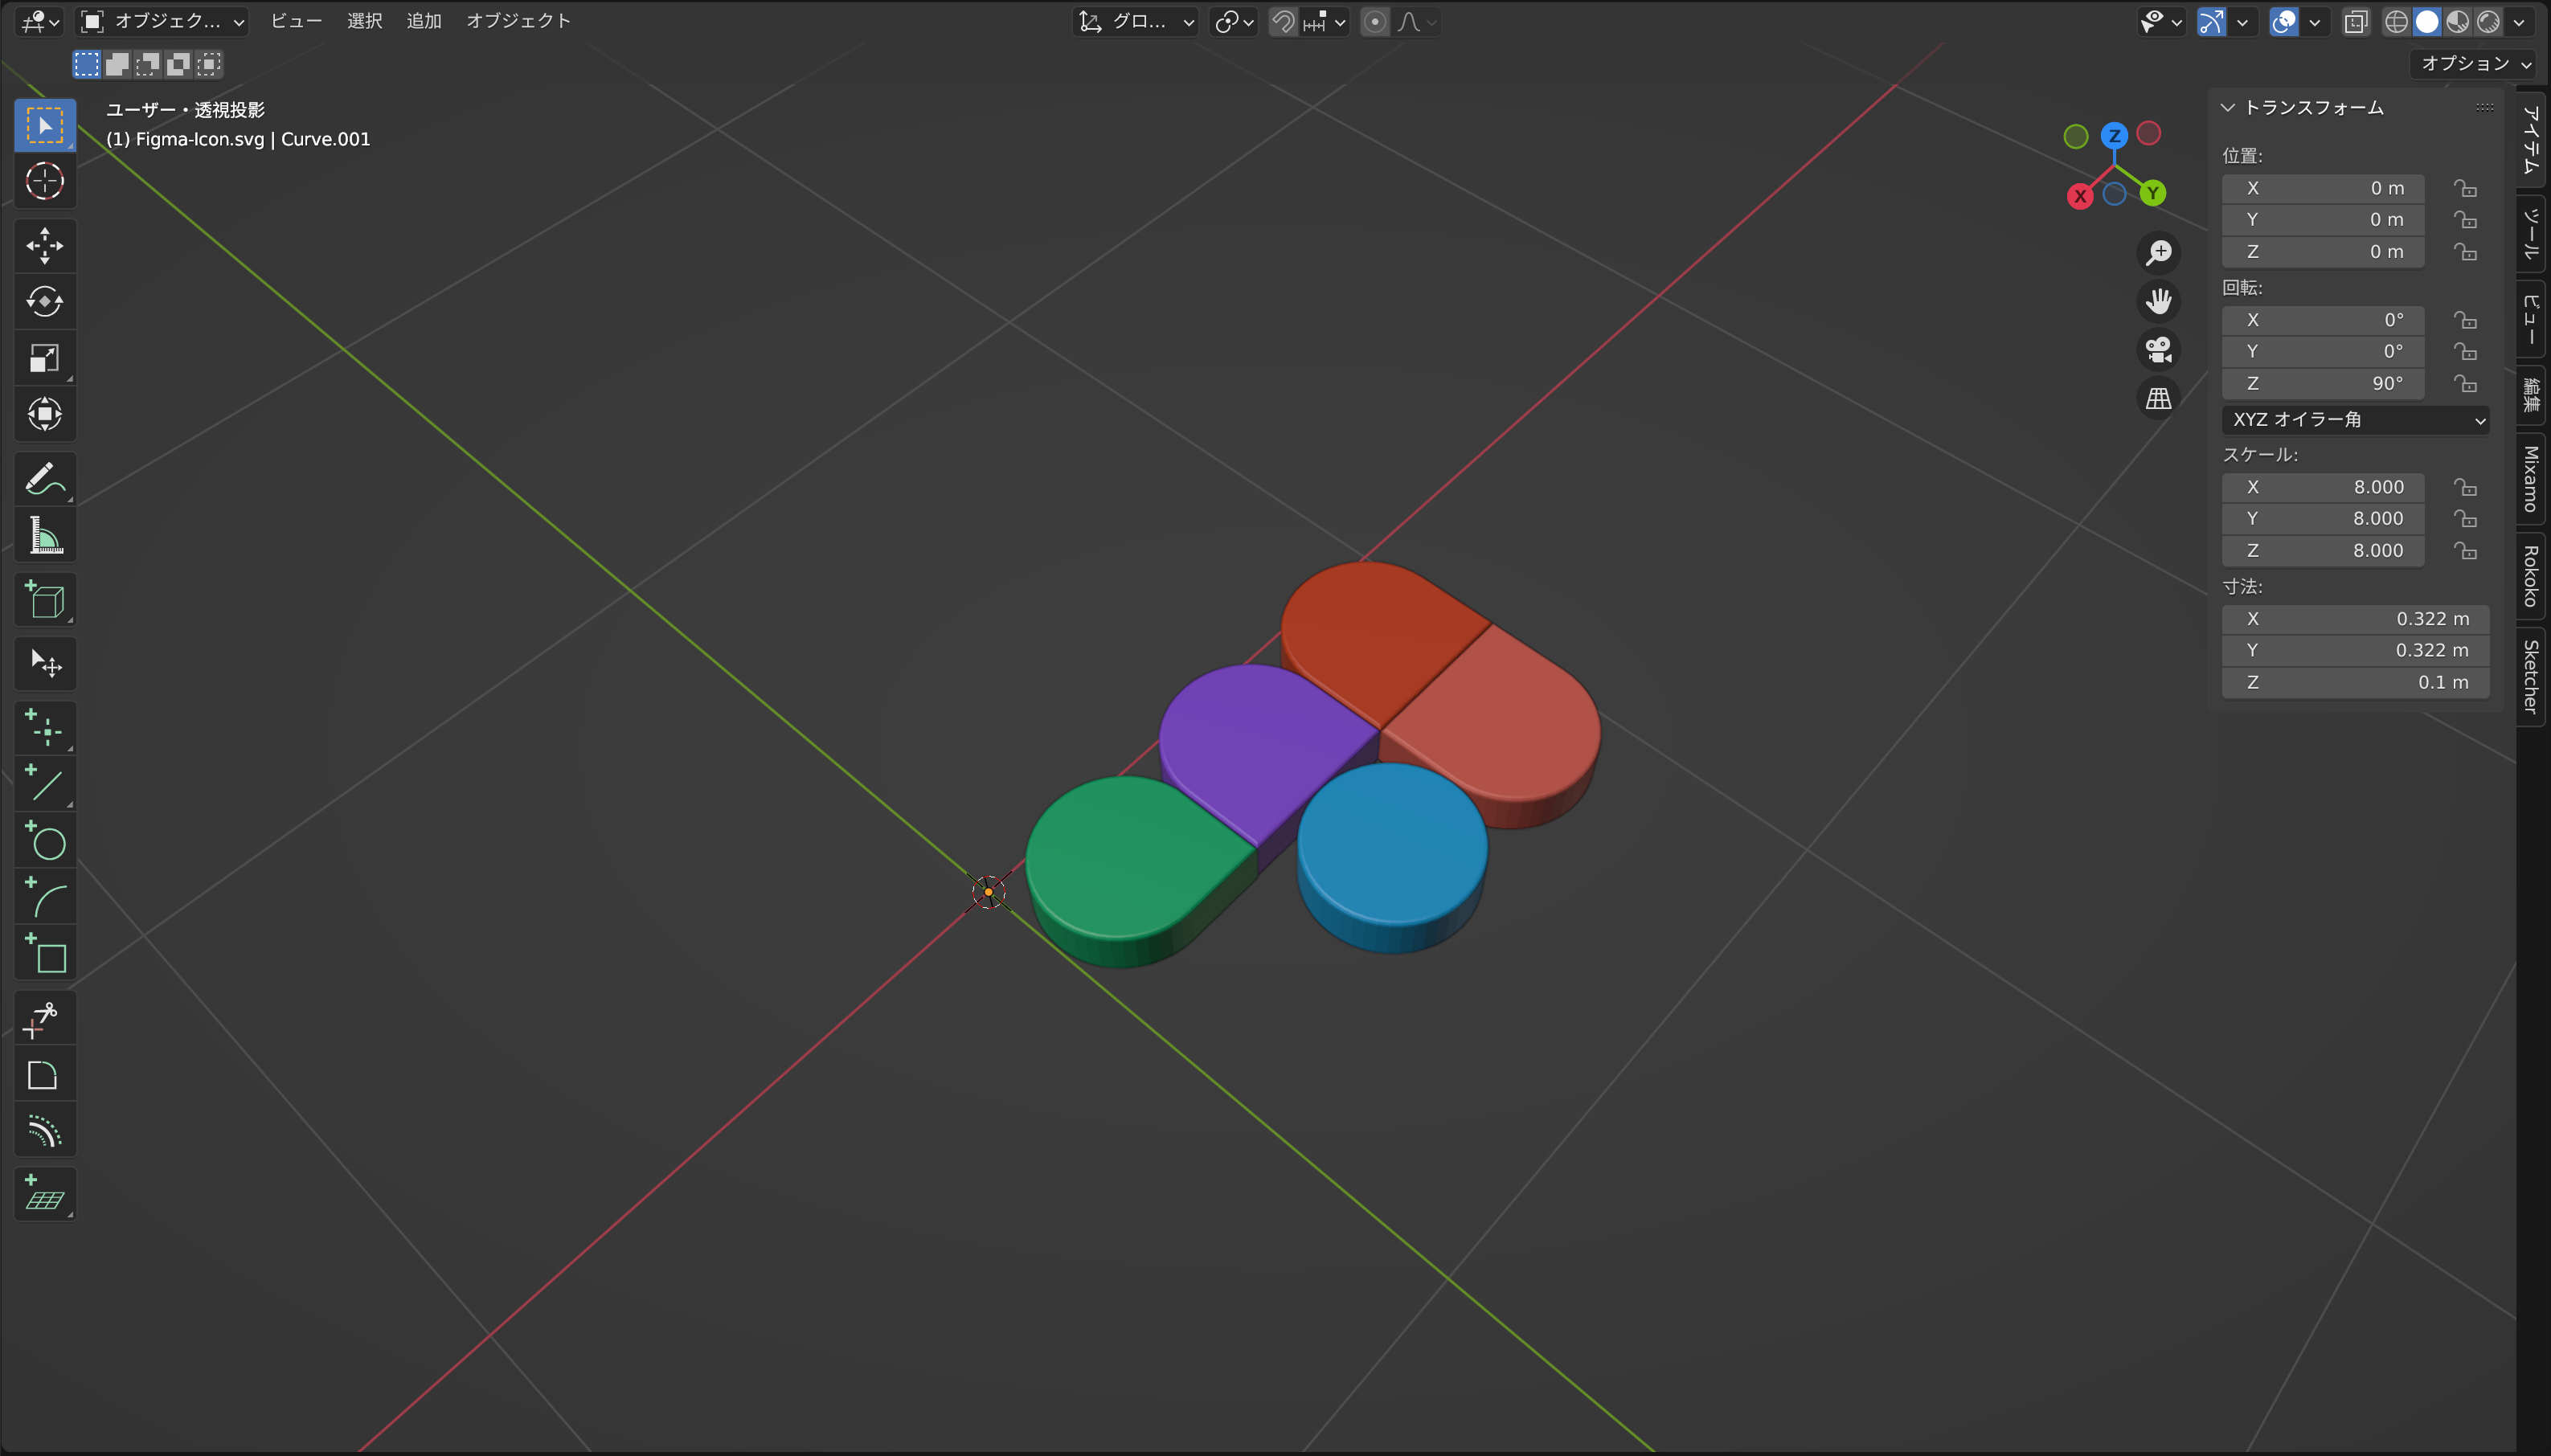
Task: Toggle lock for scale Y
Action: [x=2466, y=519]
